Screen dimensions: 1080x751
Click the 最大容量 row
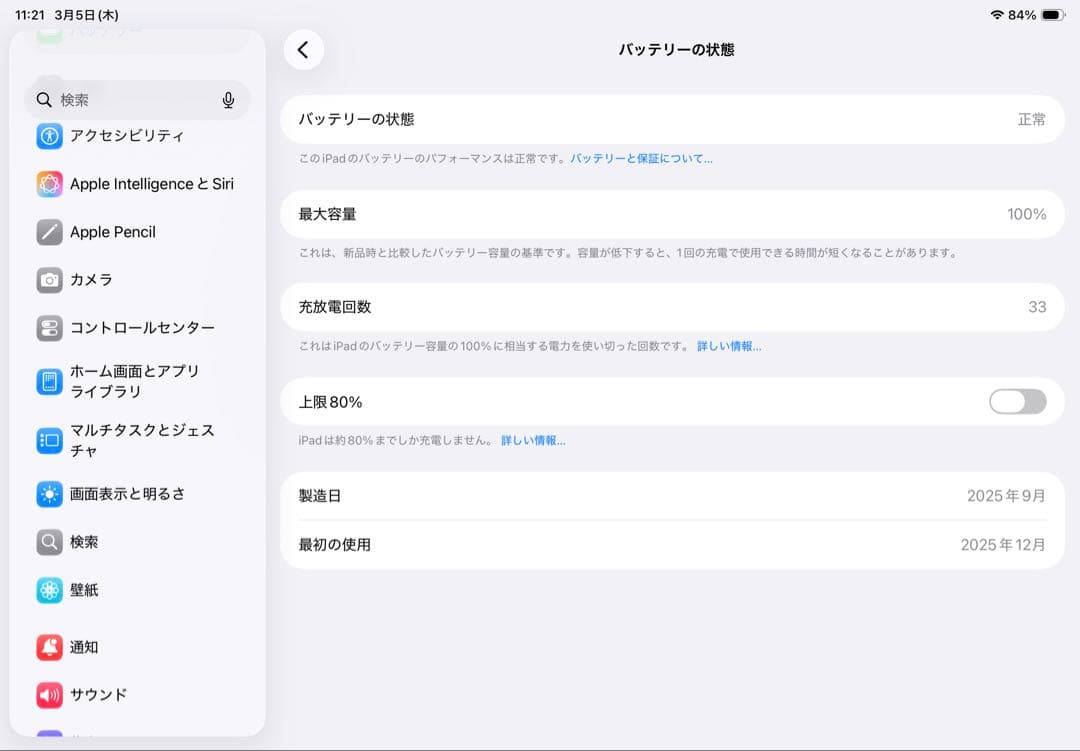click(x=672, y=214)
